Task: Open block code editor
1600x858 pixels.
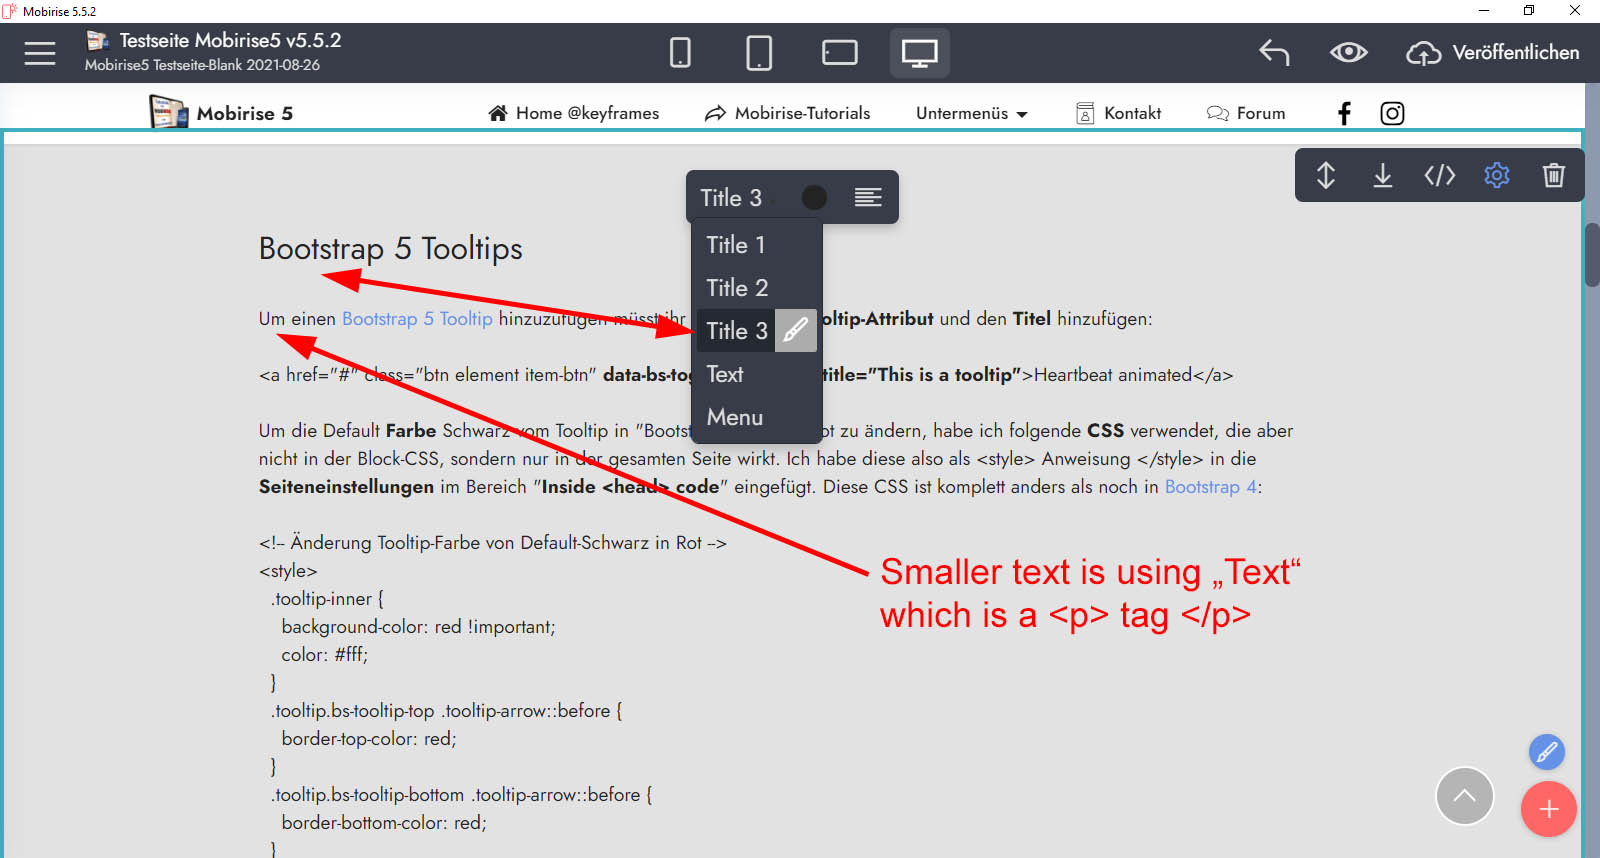Action: coord(1440,175)
